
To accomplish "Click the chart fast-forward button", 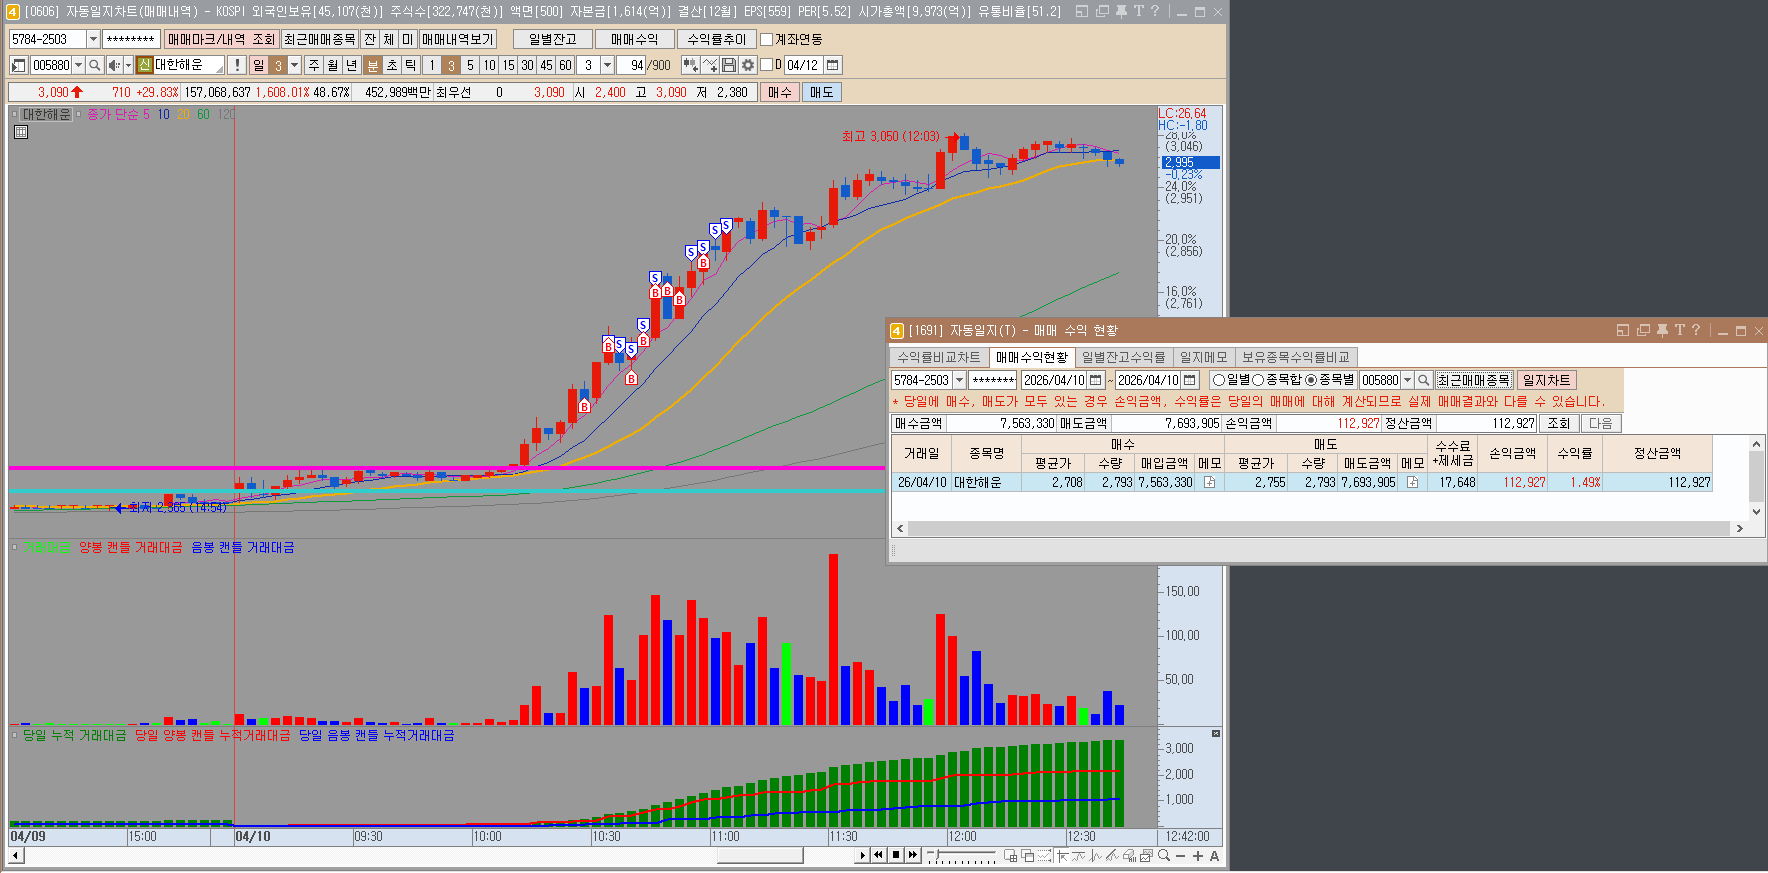I will coord(913,855).
